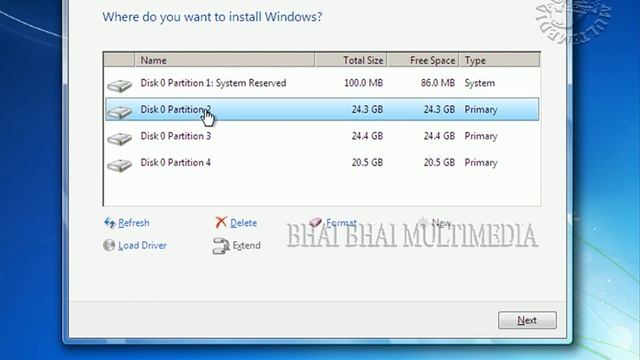
Task: Delete the selected partition via Delete link
Action: click(x=243, y=223)
